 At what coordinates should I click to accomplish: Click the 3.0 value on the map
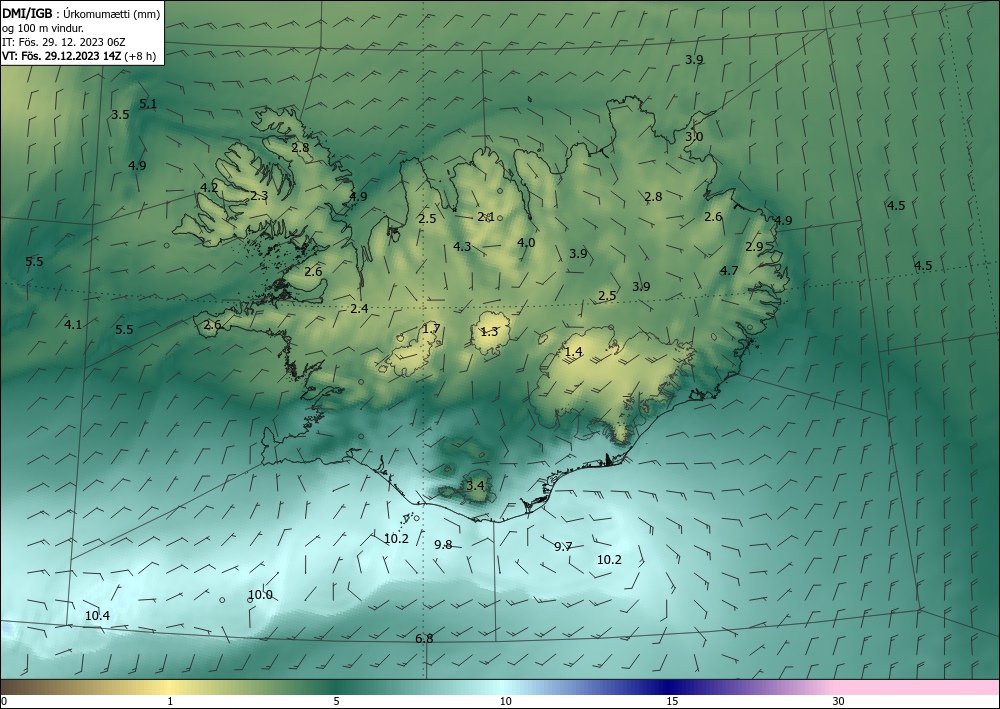[x=695, y=136]
